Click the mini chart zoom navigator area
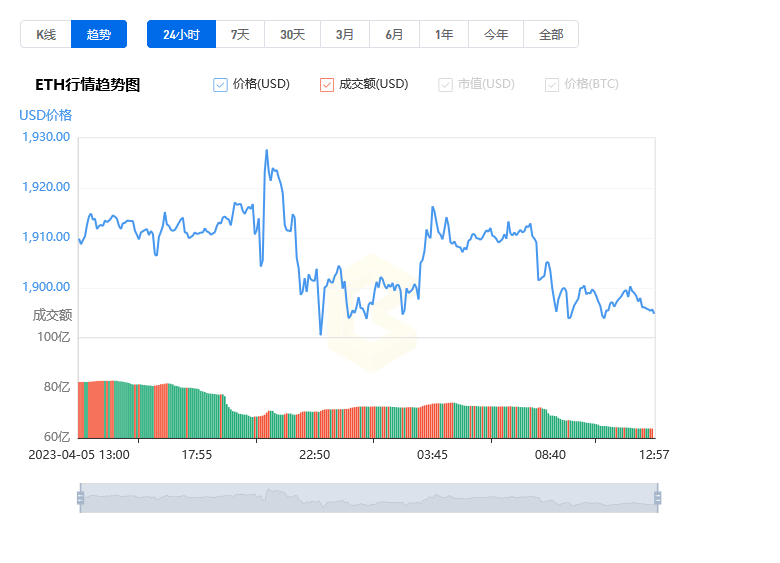Viewport: 780px width, 563px height. (x=369, y=498)
